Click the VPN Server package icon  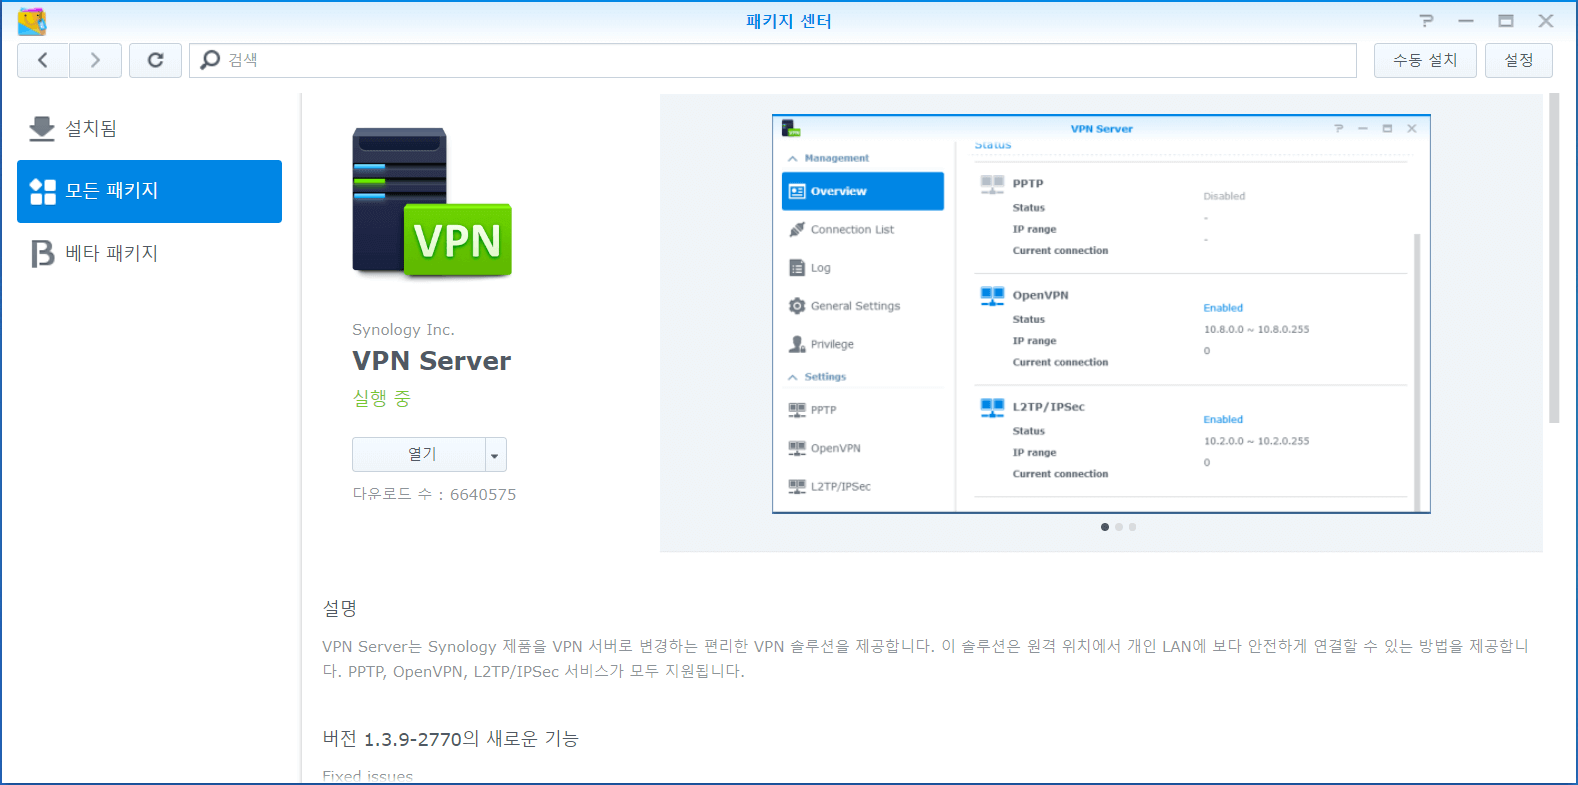[432, 202]
